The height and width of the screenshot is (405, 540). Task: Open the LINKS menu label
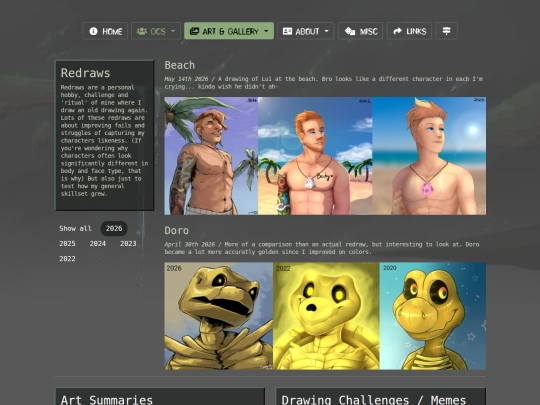point(416,31)
